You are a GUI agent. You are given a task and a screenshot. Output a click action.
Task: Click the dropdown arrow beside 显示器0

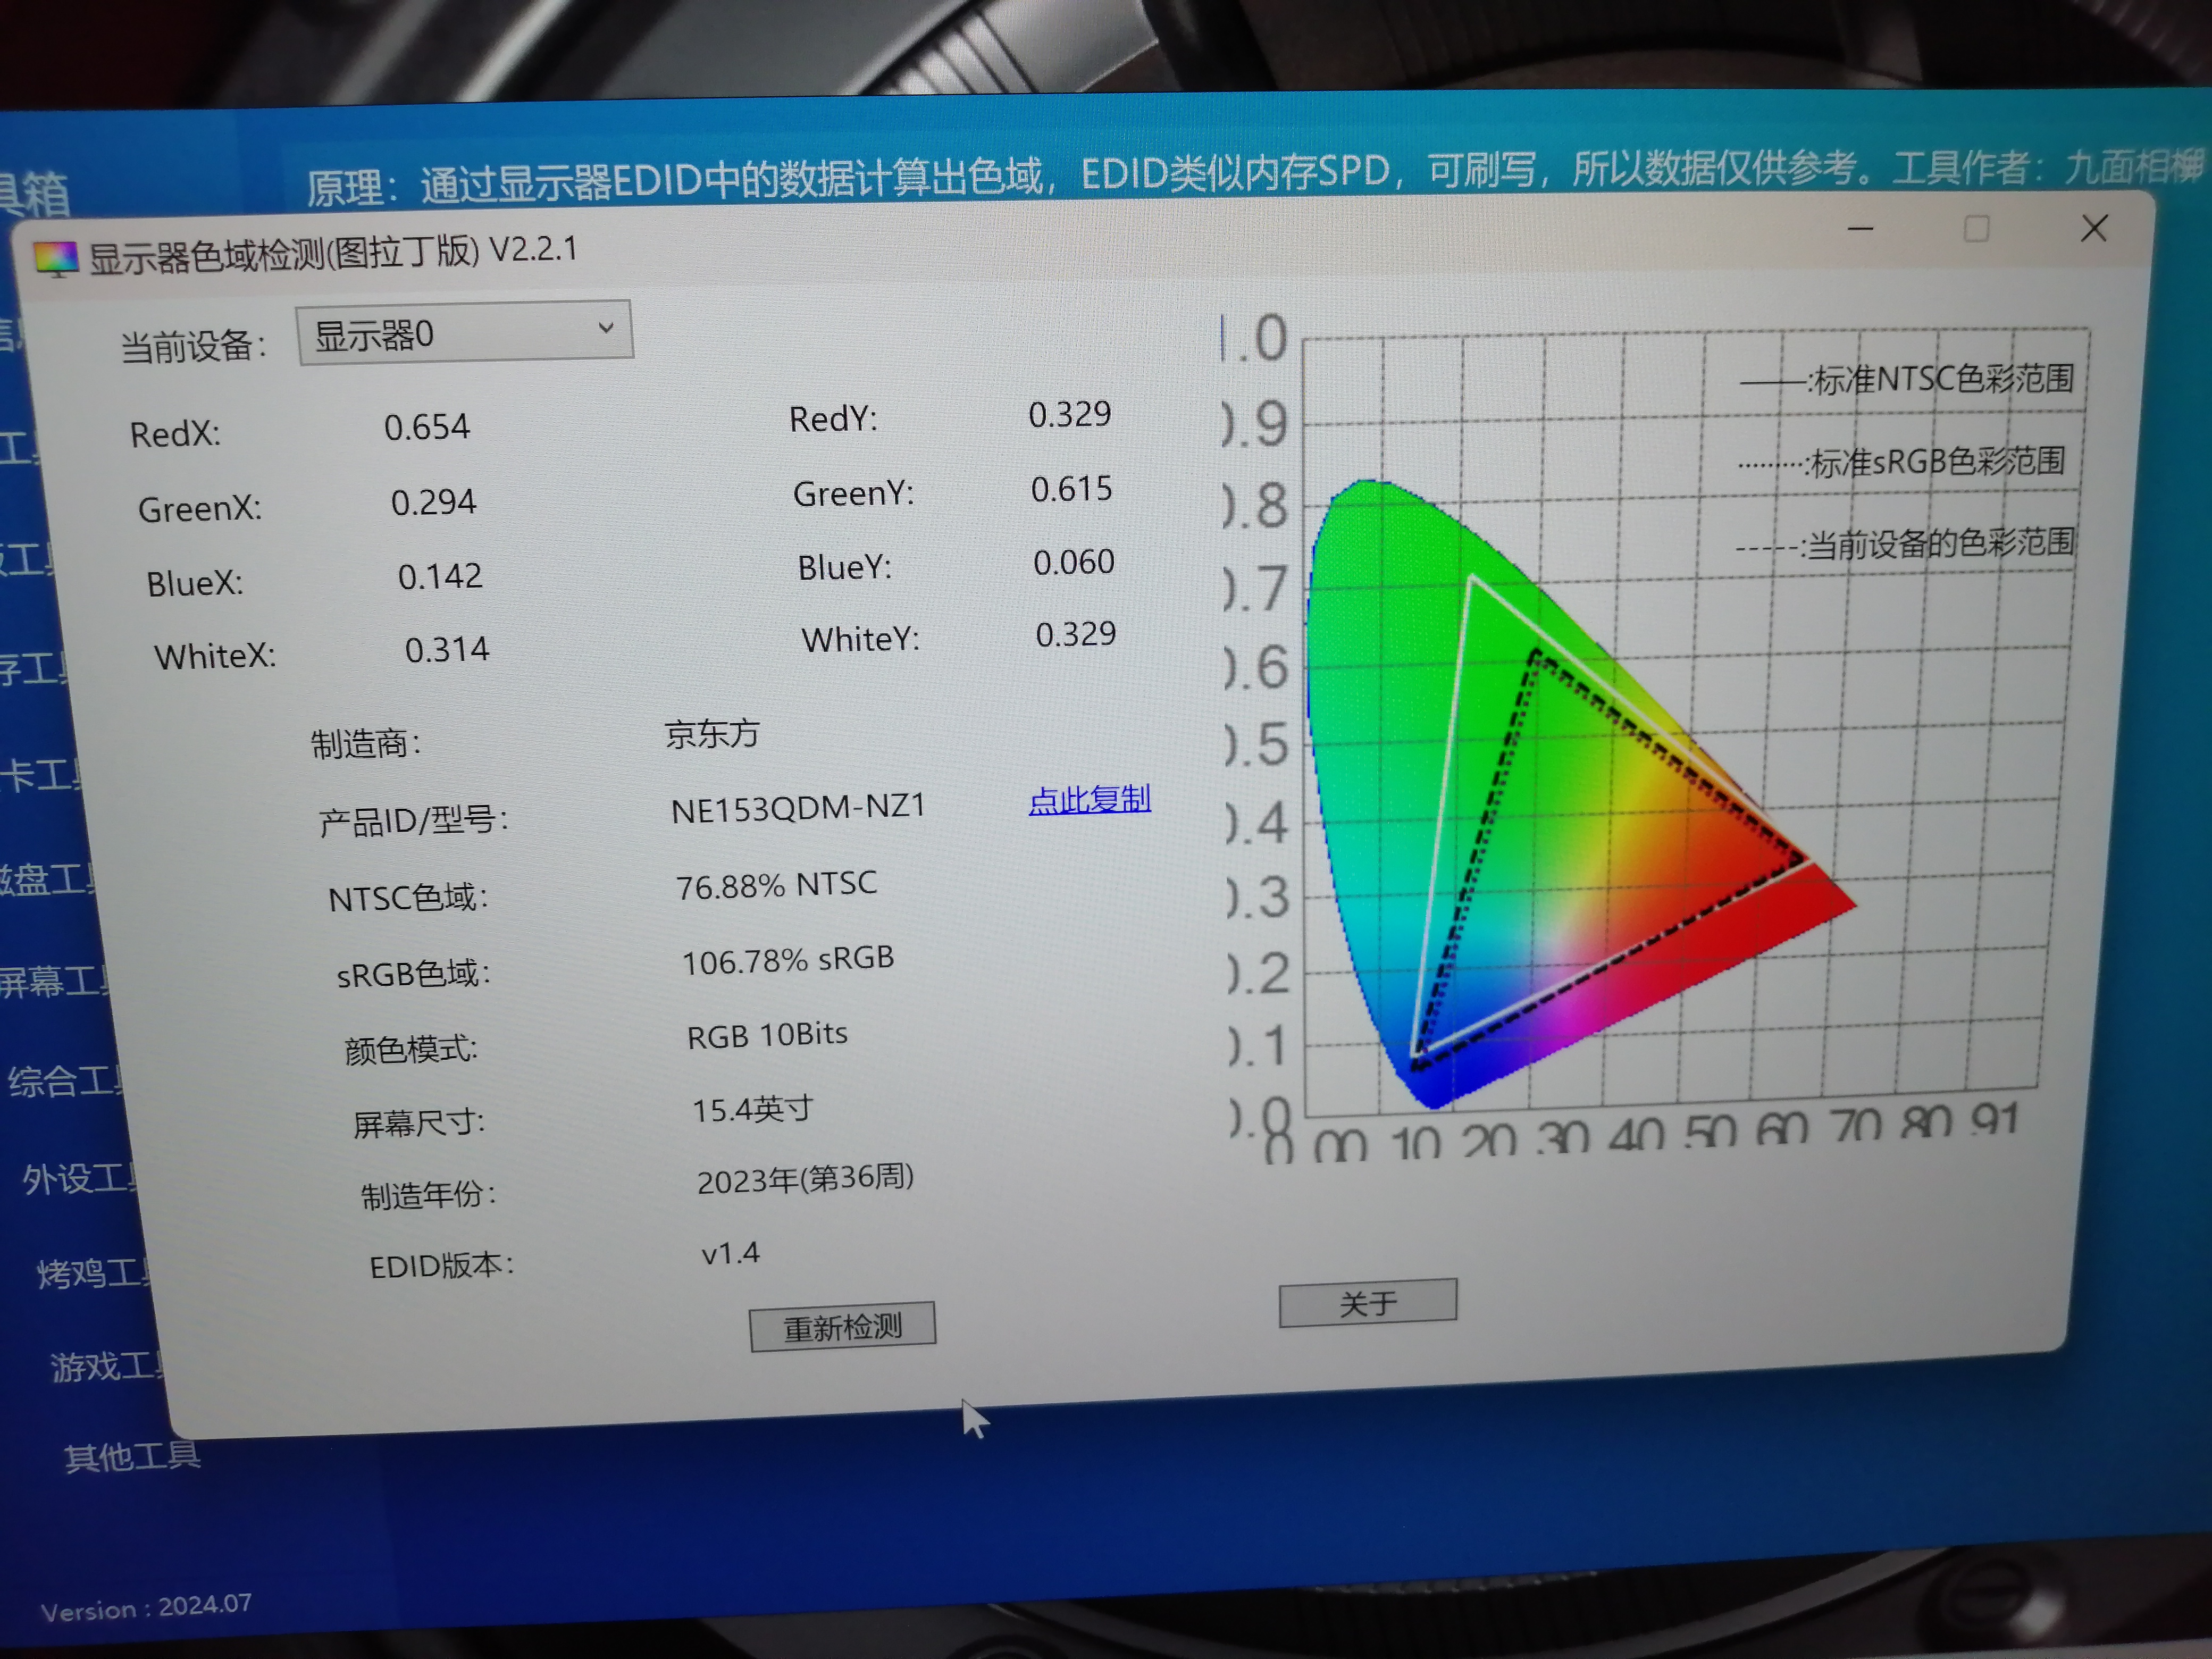[x=605, y=328]
